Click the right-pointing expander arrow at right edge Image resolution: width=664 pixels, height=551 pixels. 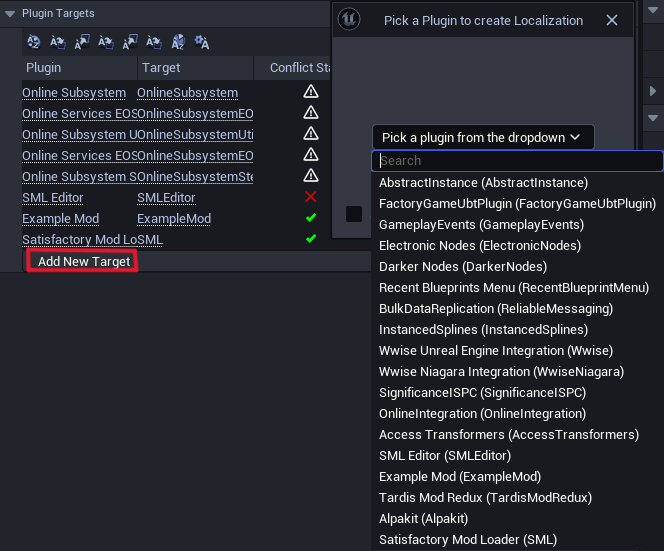click(653, 91)
